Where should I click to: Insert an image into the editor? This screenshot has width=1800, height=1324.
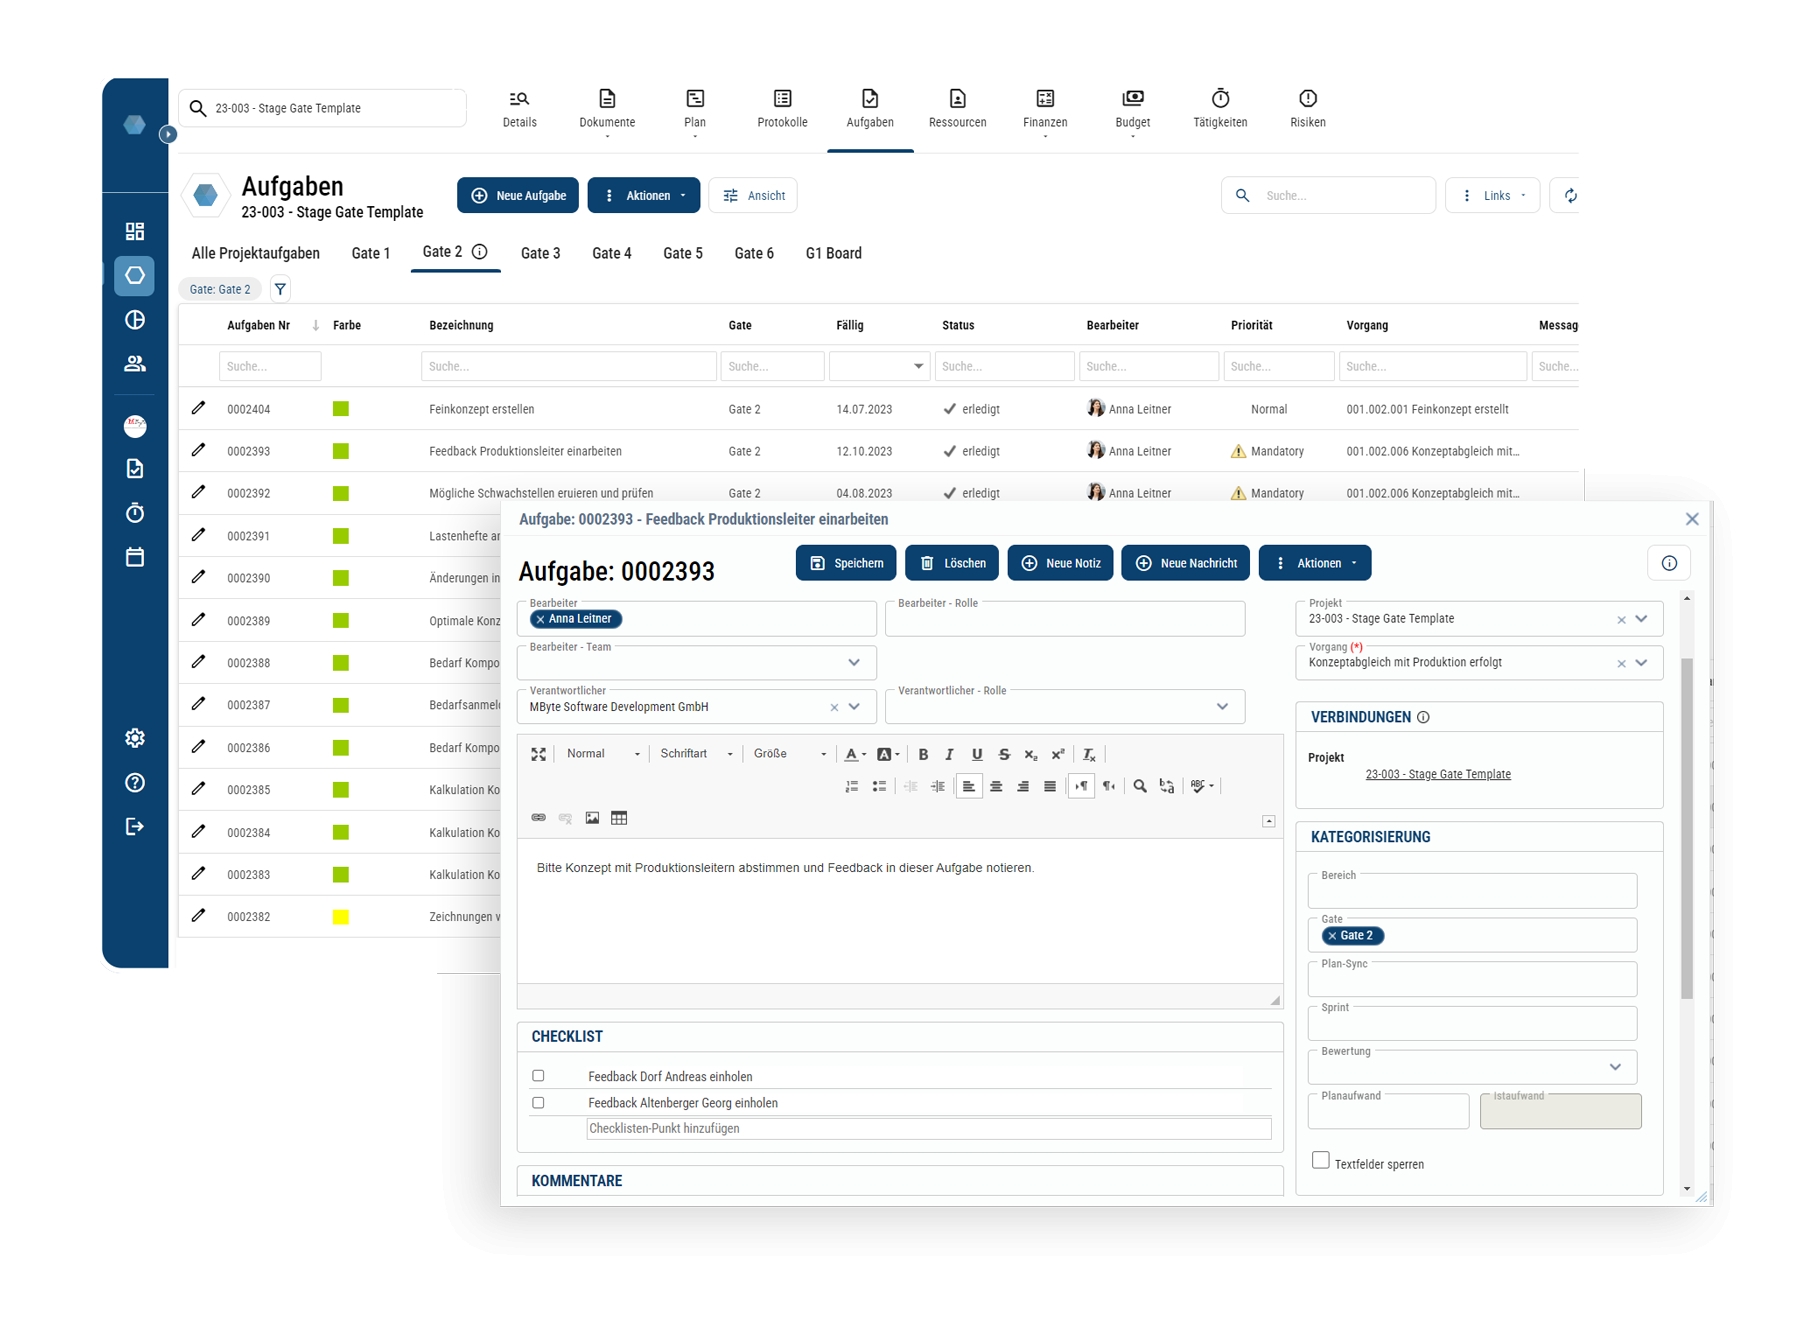[592, 818]
